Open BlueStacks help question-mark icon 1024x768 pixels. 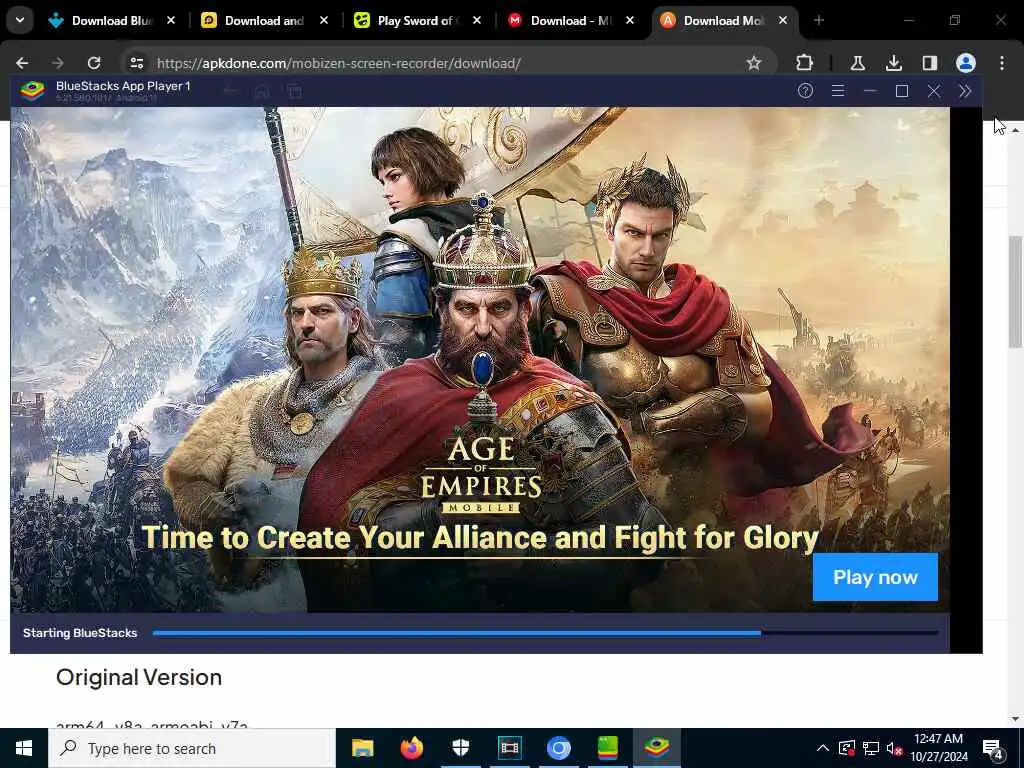coord(805,91)
